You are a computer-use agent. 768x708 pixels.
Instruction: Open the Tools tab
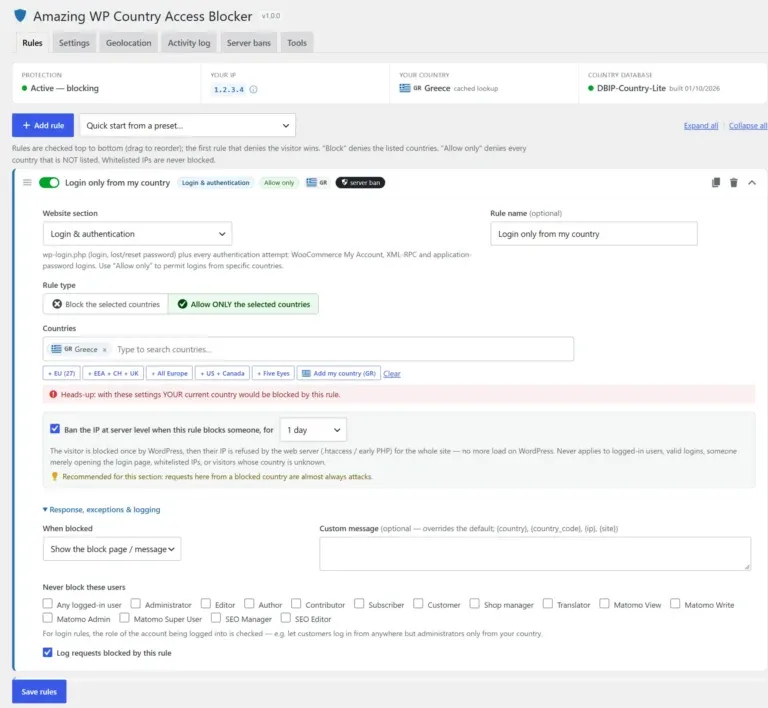click(297, 43)
